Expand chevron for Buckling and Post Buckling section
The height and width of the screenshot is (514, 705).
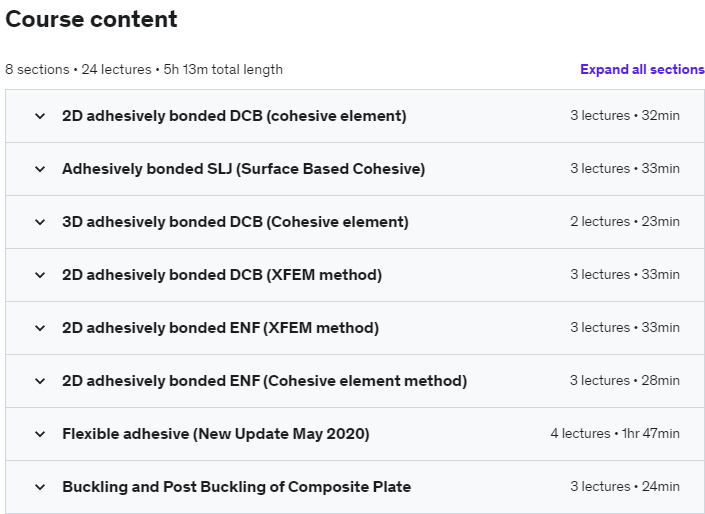click(x=40, y=487)
